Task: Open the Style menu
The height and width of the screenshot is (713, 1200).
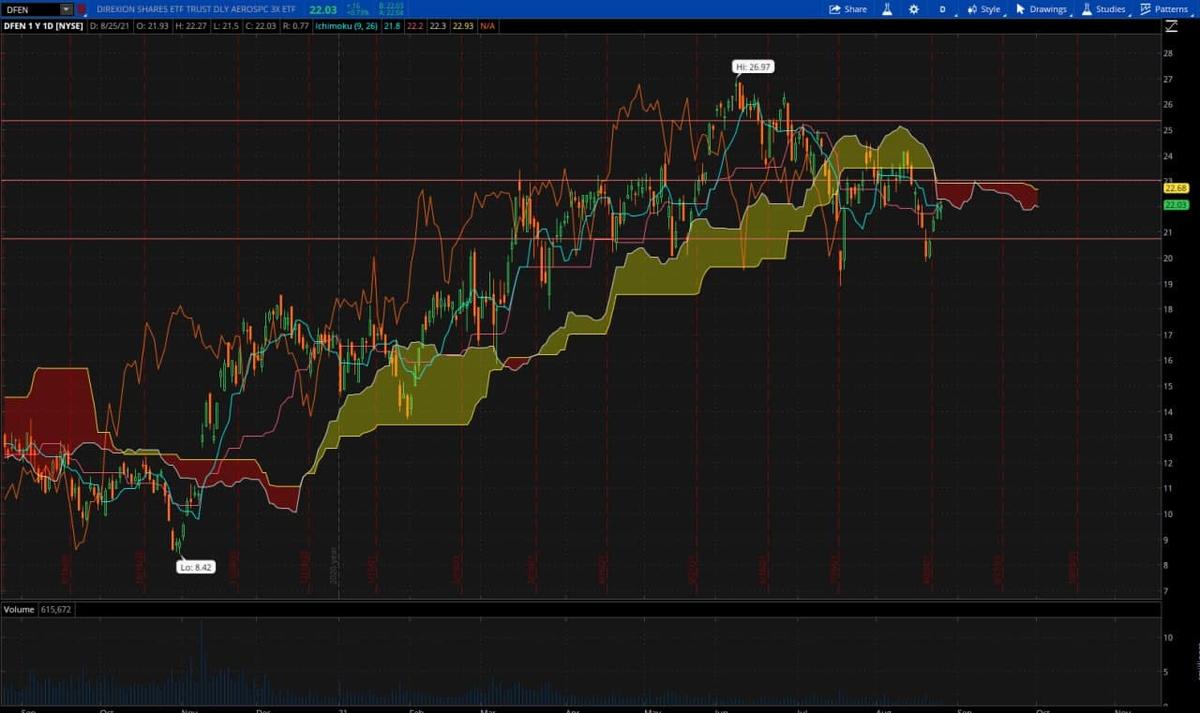Action: click(984, 9)
